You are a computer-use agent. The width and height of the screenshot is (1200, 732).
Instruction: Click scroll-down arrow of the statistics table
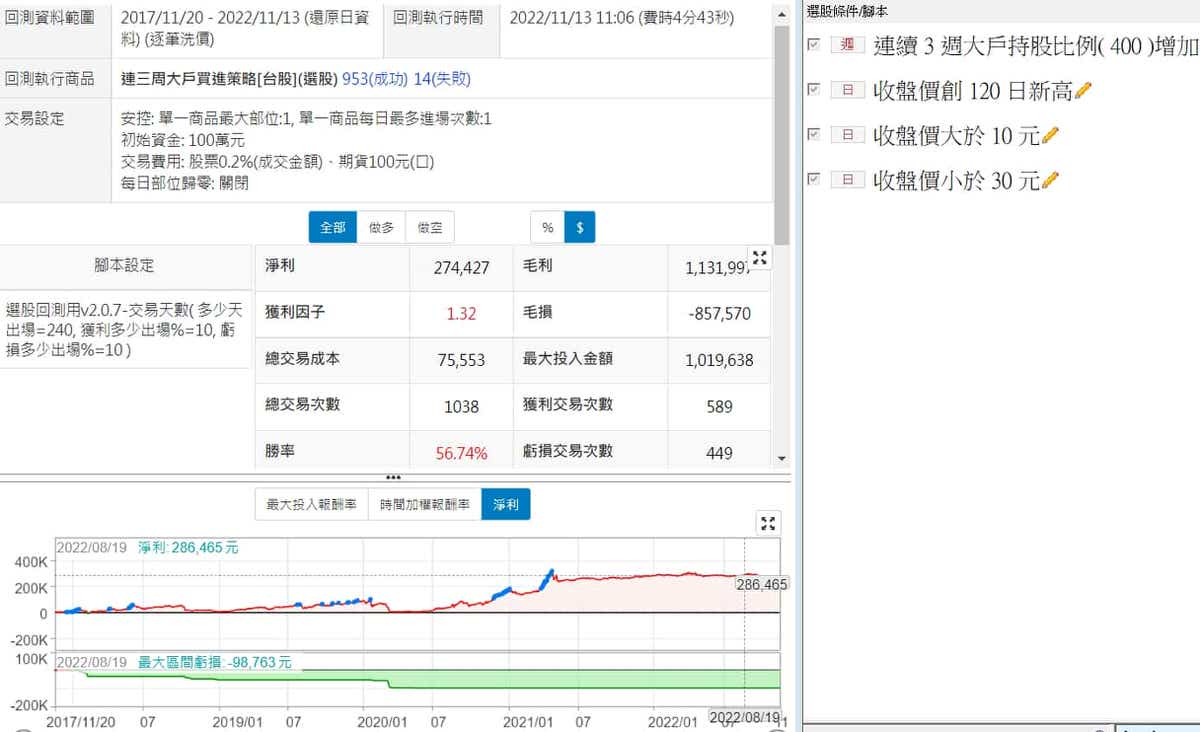[x=782, y=458]
